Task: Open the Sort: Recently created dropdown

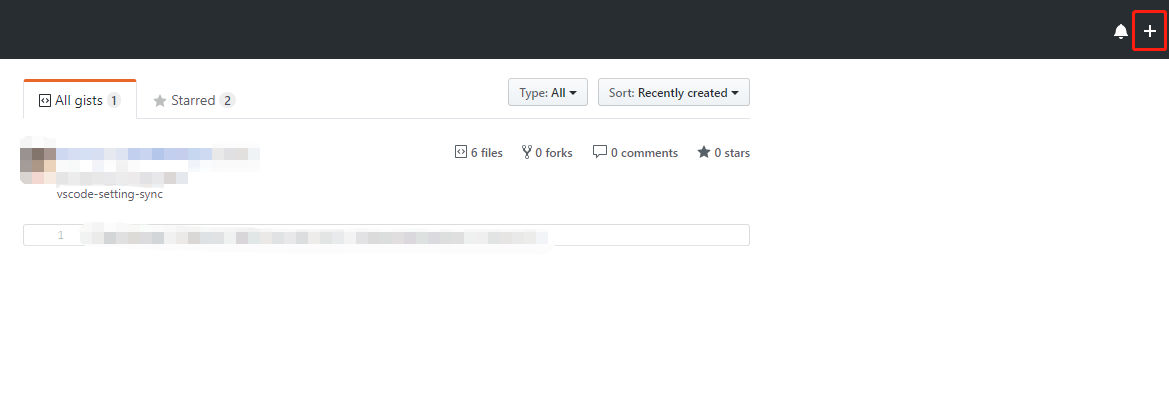Action: [673, 93]
